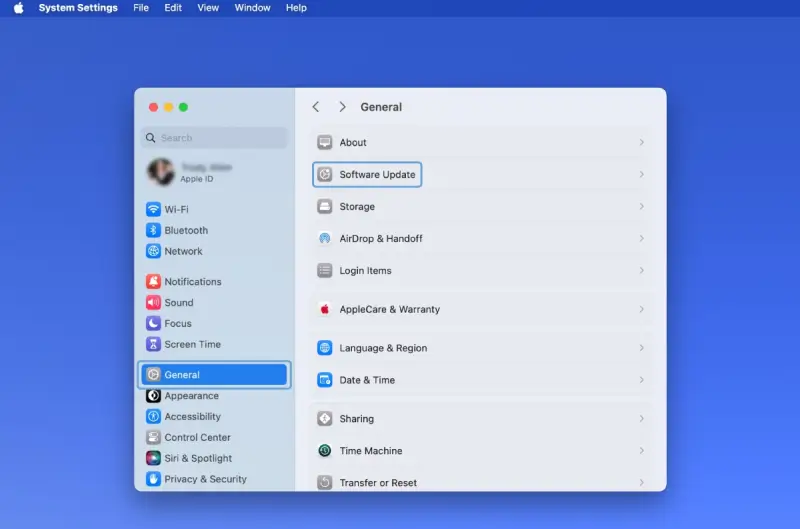This screenshot has height=529, width=800.
Task: Select the Login Items label
Action: (365, 270)
